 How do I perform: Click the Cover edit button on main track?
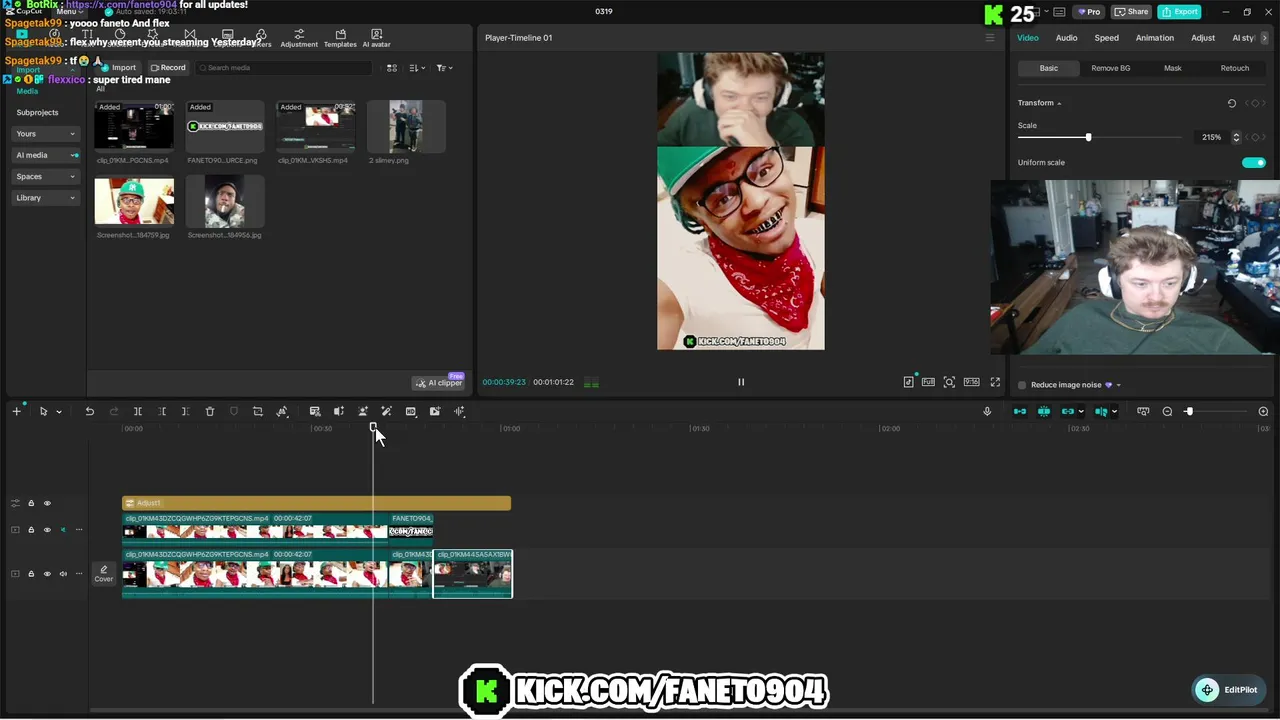[x=104, y=574]
